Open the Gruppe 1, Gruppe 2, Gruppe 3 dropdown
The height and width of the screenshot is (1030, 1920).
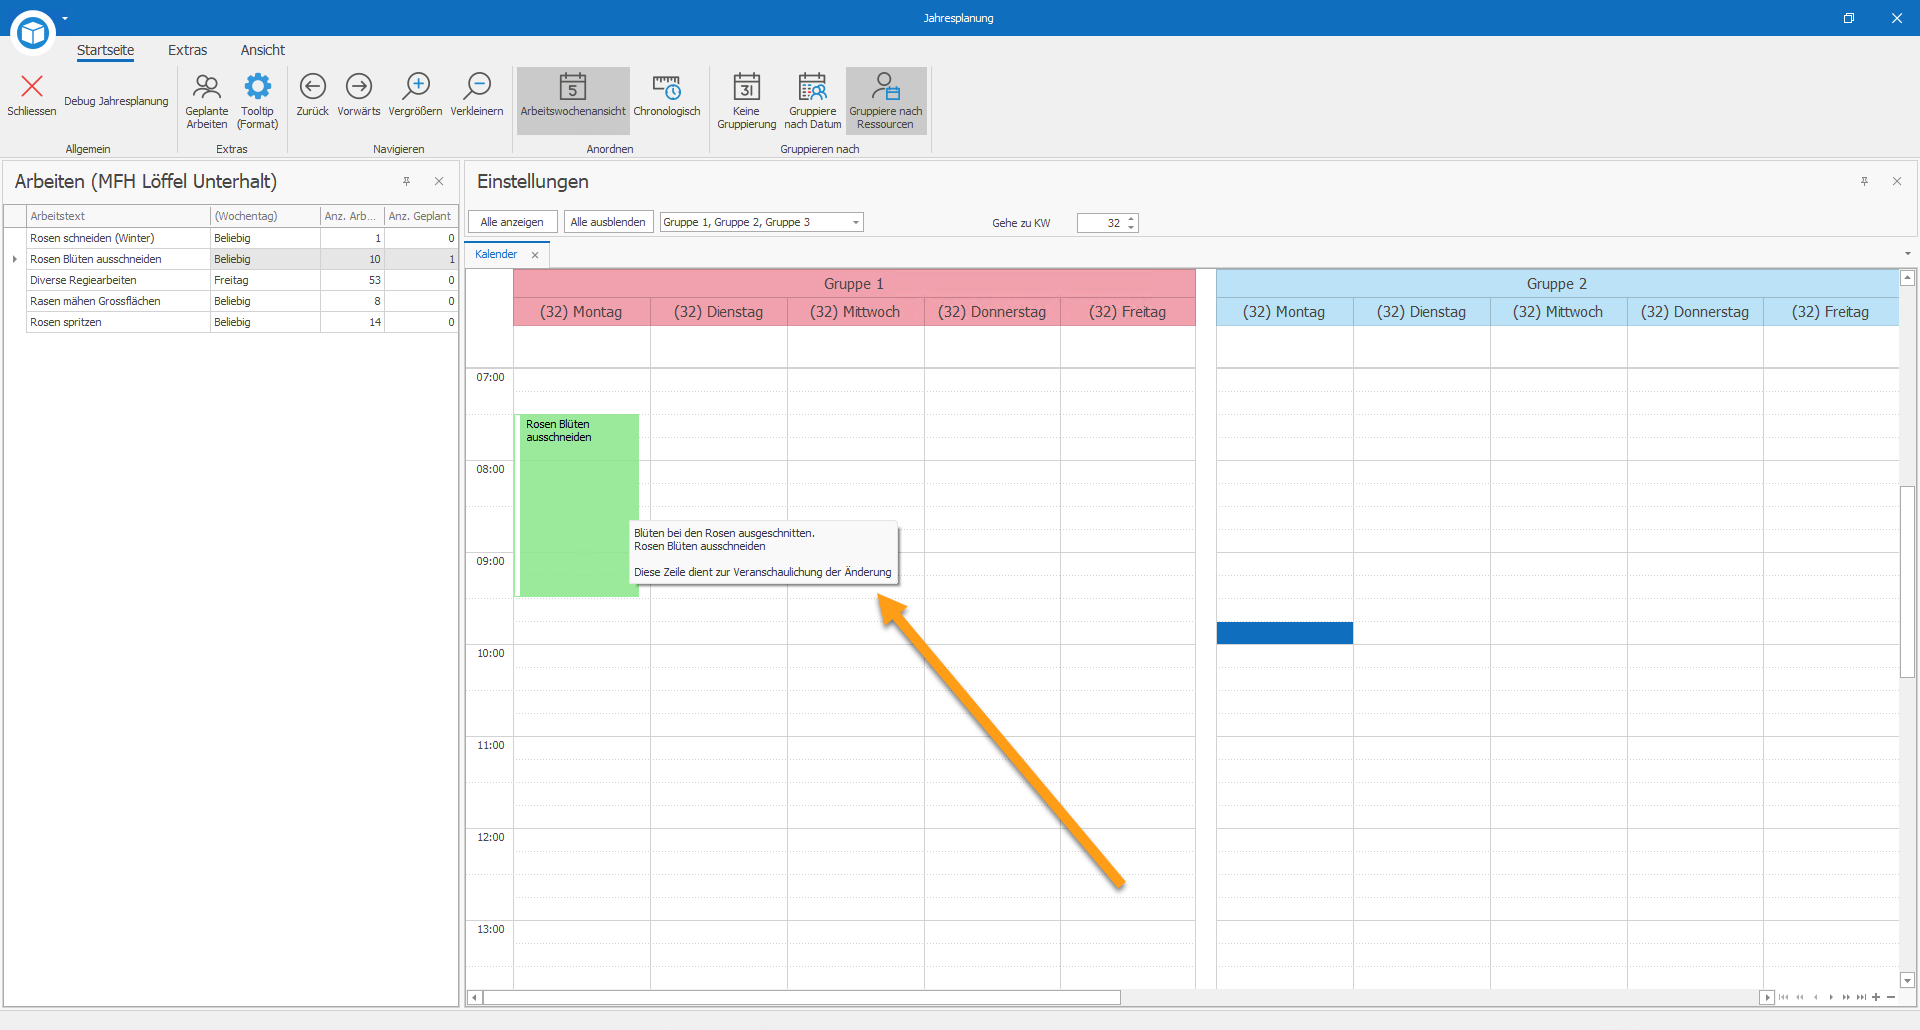(x=761, y=222)
